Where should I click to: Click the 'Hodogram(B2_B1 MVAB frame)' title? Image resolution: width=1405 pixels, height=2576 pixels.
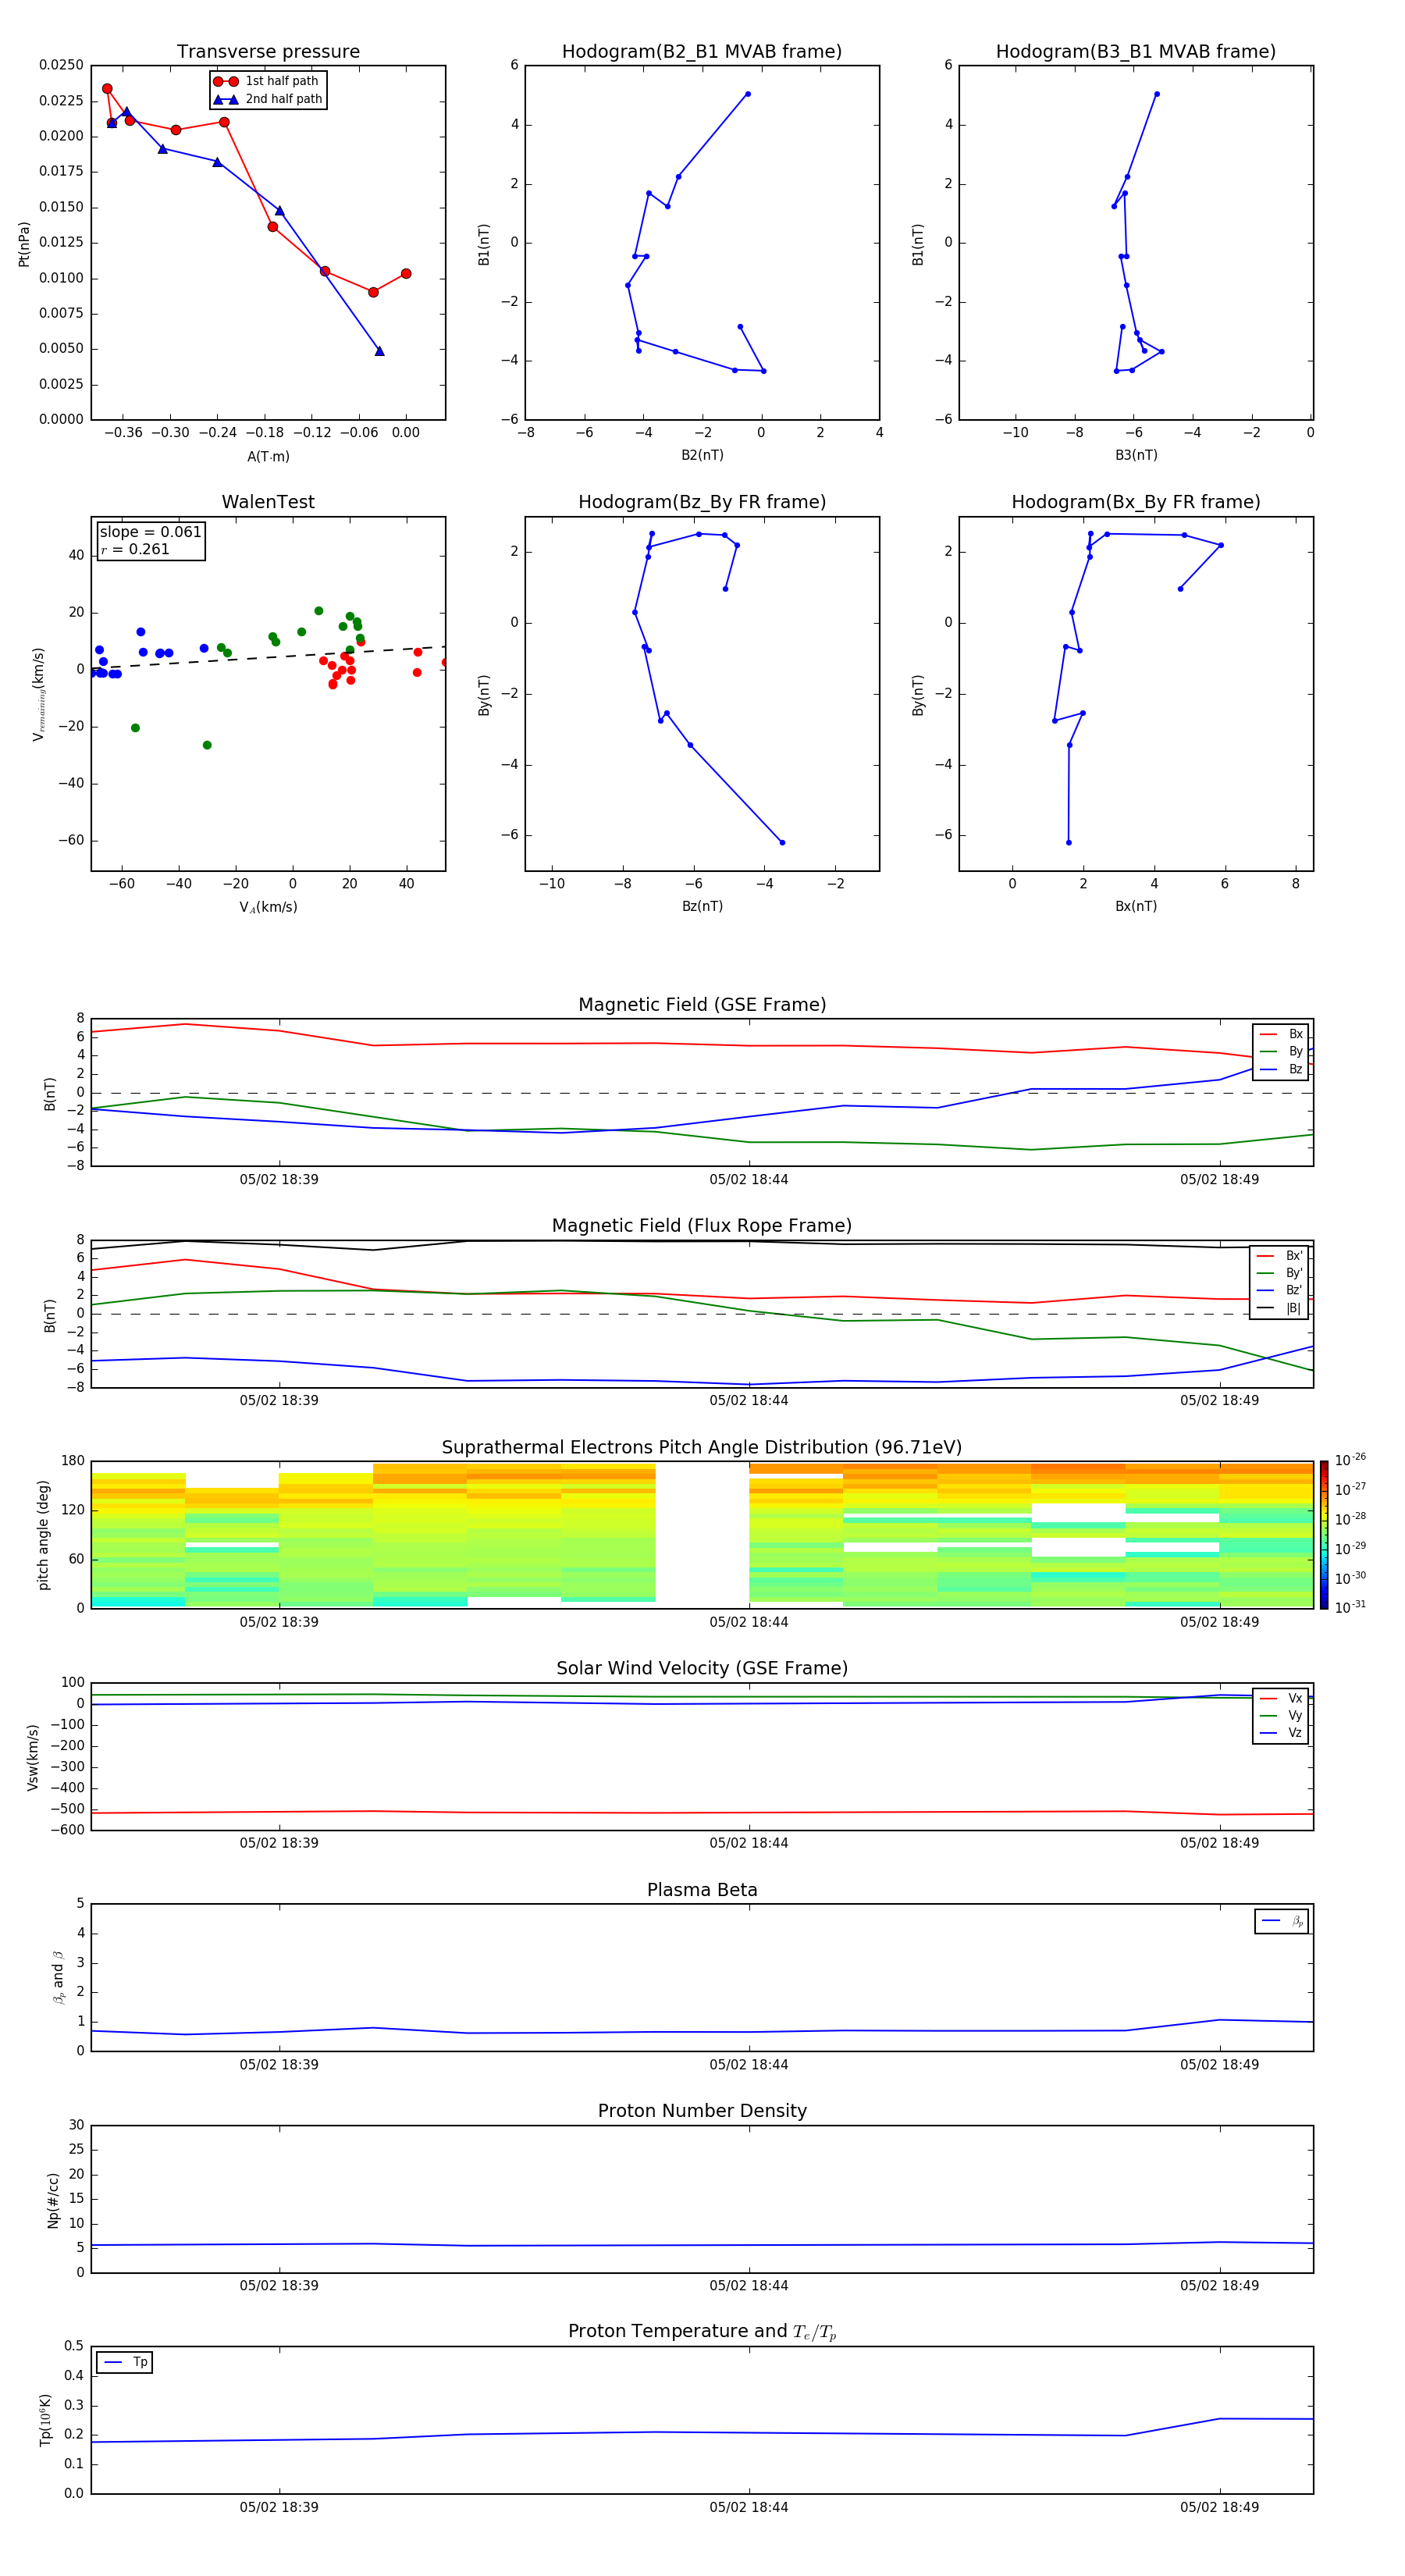[702, 52]
